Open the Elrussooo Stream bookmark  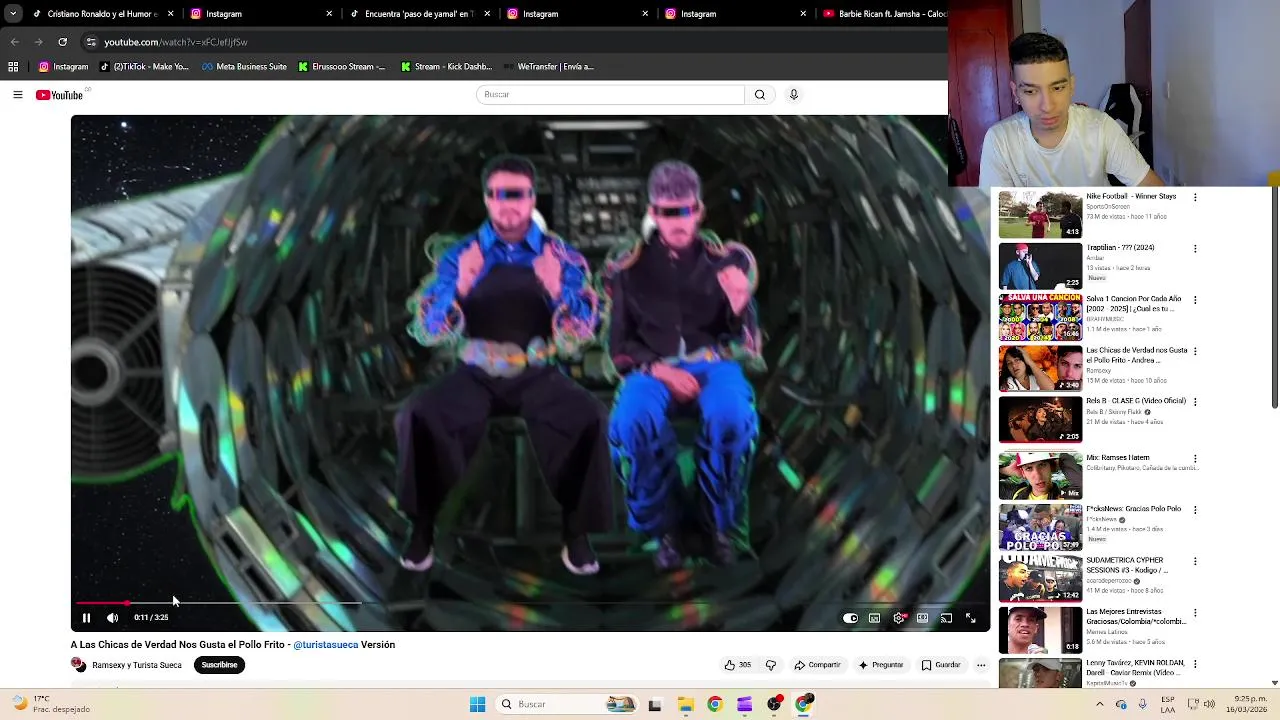click(342, 67)
